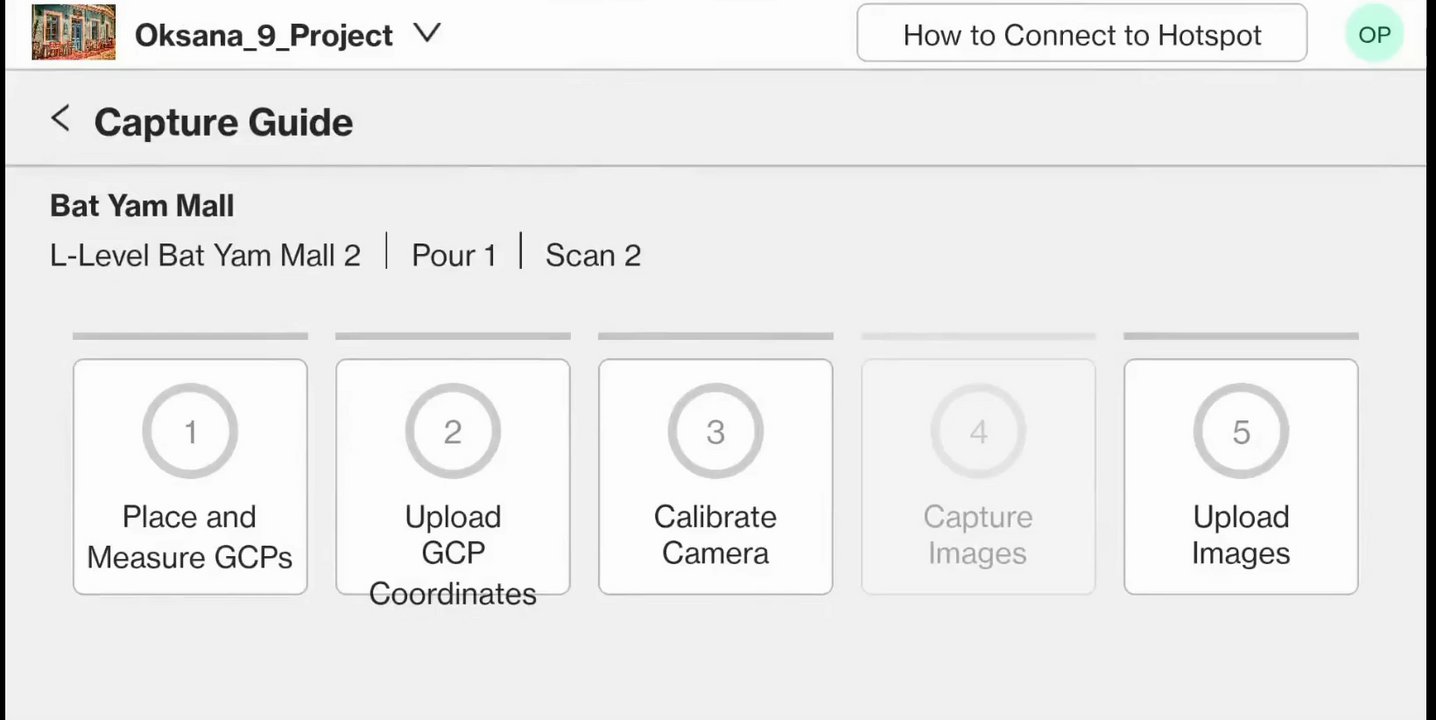Select the Upload GCP Coordinates label

[453, 554]
